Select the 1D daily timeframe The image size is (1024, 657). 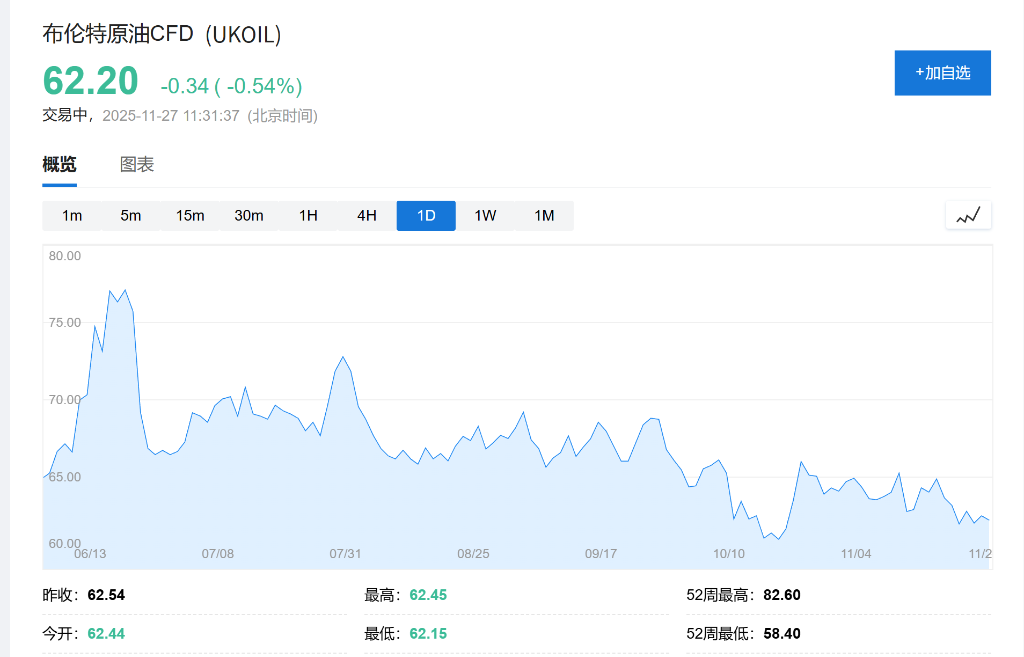click(x=426, y=216)
